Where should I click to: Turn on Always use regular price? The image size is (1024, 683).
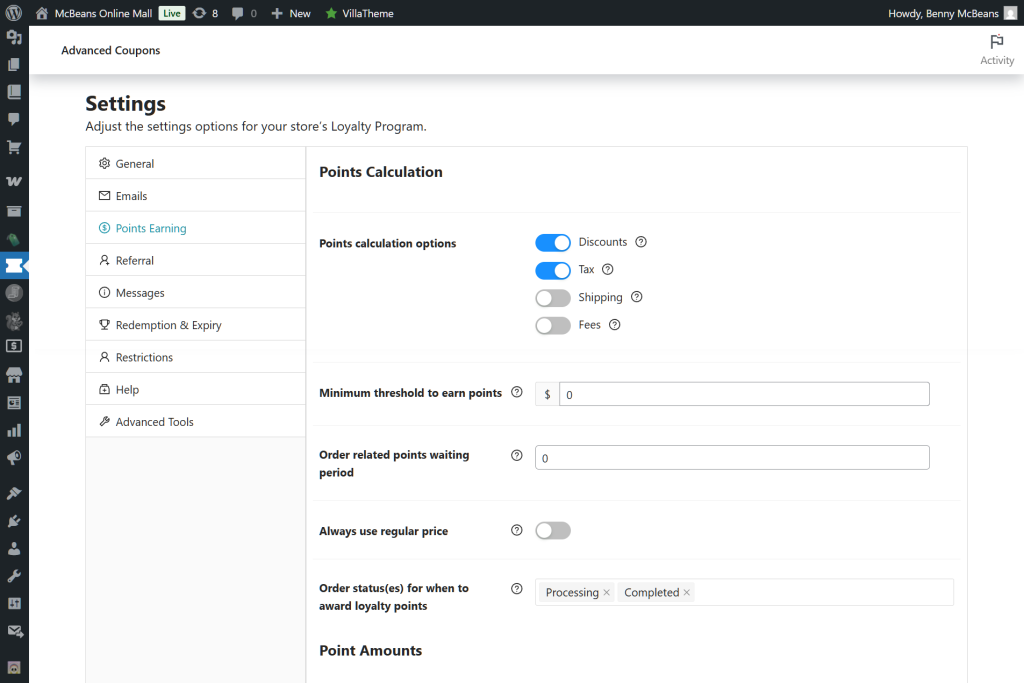553,530
